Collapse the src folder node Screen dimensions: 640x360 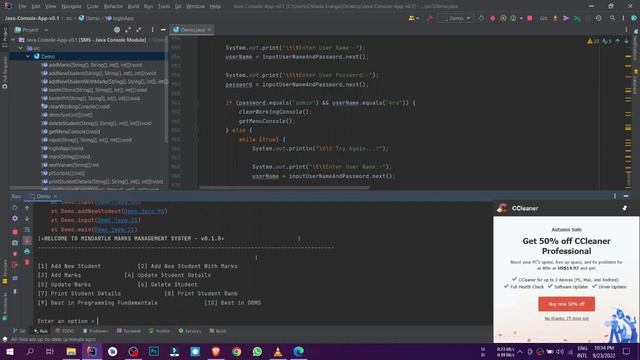(21, 48)
